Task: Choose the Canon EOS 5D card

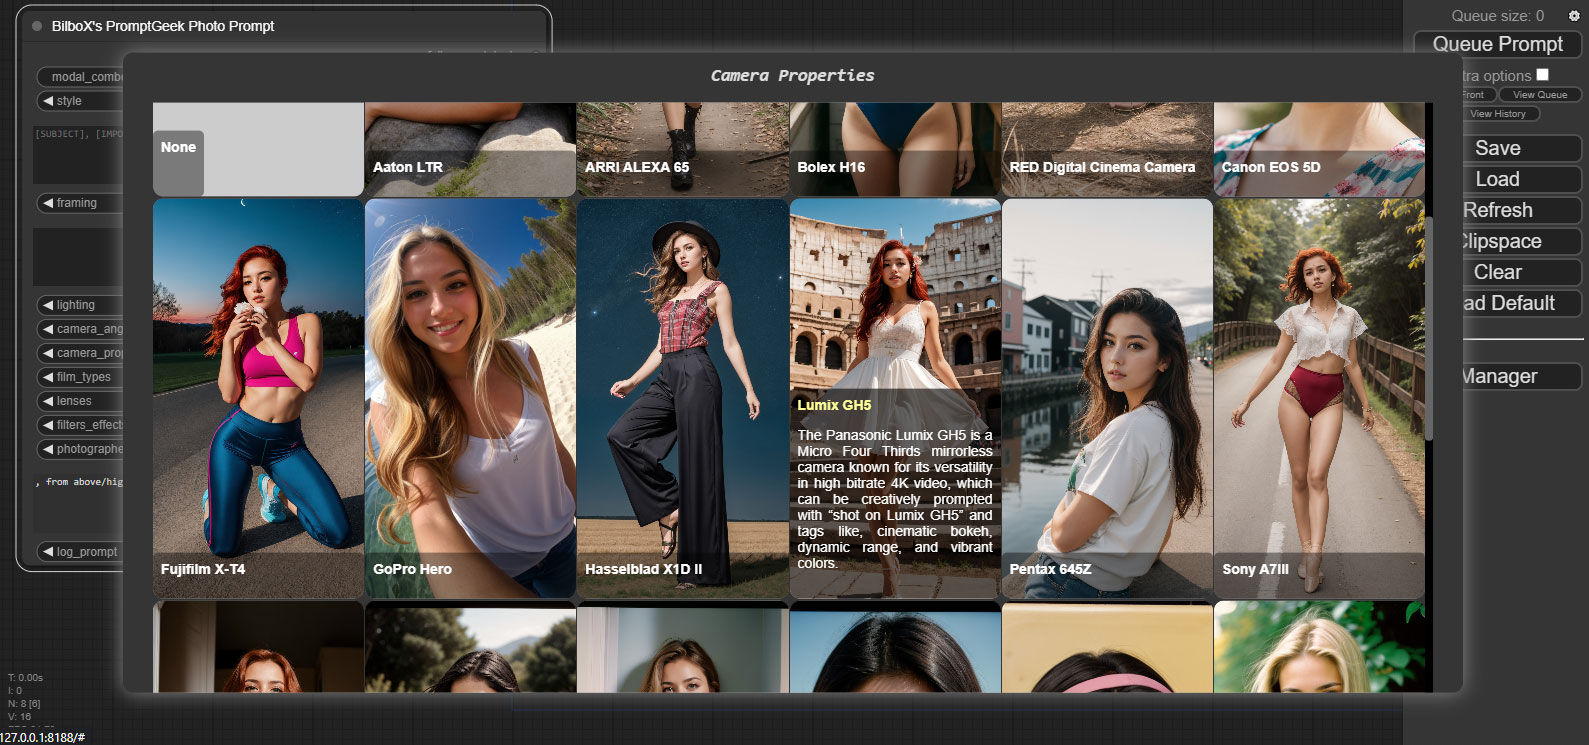Action: [1319, 149]
